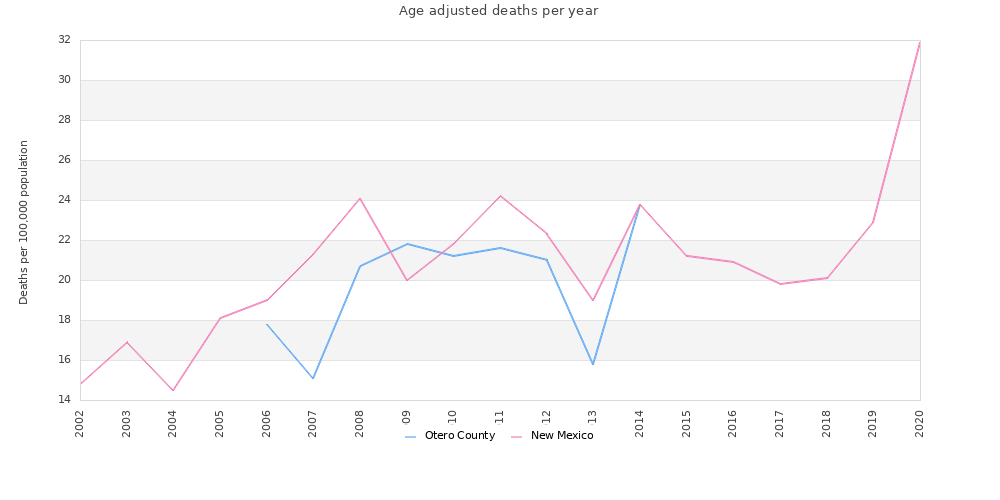1000x500 pixels.
Task: Click New Mexico's 2003 data point
Action: (127, 342)
